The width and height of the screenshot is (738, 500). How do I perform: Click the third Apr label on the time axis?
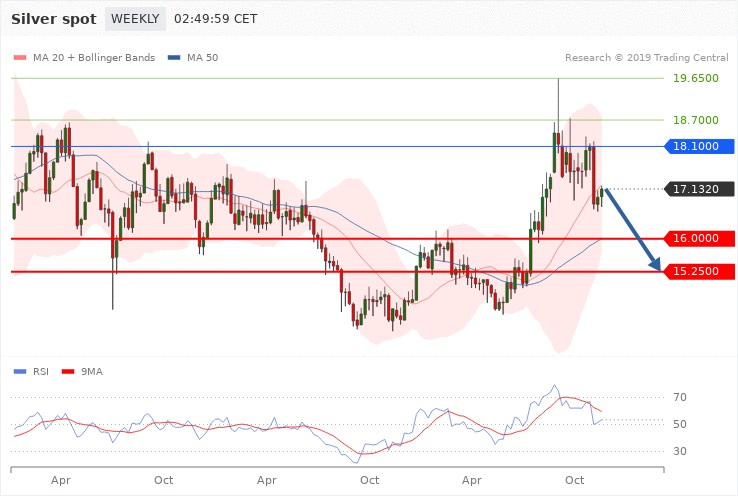pos(472,481)
